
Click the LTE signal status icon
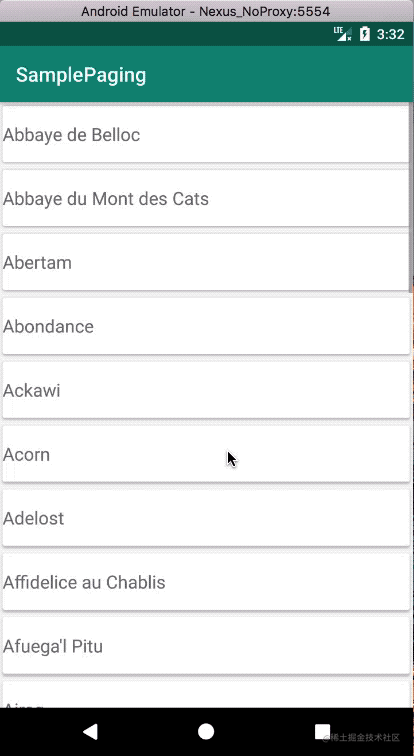coord(343,34)
